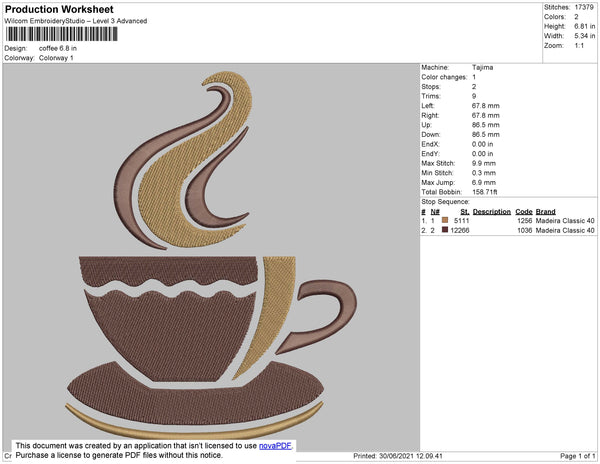This screenshot has height=464, width=600.
Task: Click the Code column header
Action: pyautogui.click(x=524, y=212)
